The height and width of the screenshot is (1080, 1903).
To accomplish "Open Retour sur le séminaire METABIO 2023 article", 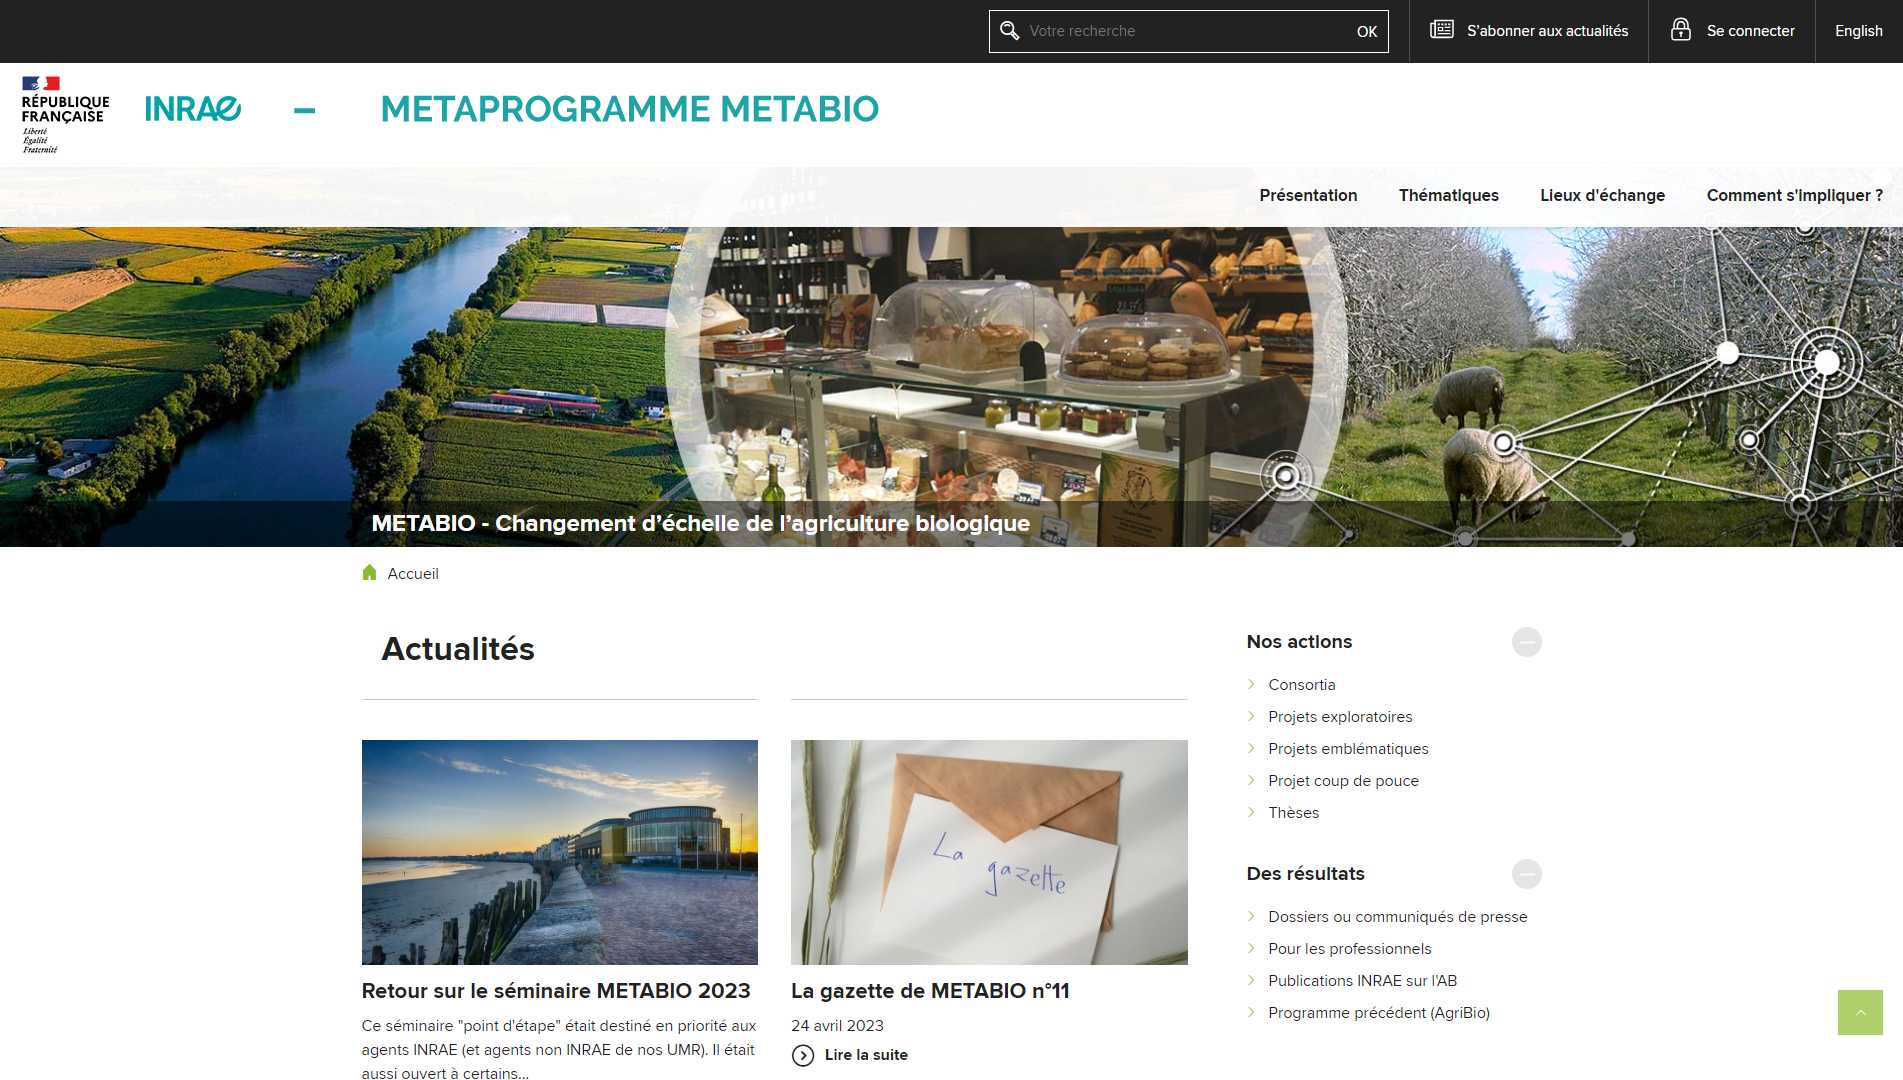I will click(555, 991).
